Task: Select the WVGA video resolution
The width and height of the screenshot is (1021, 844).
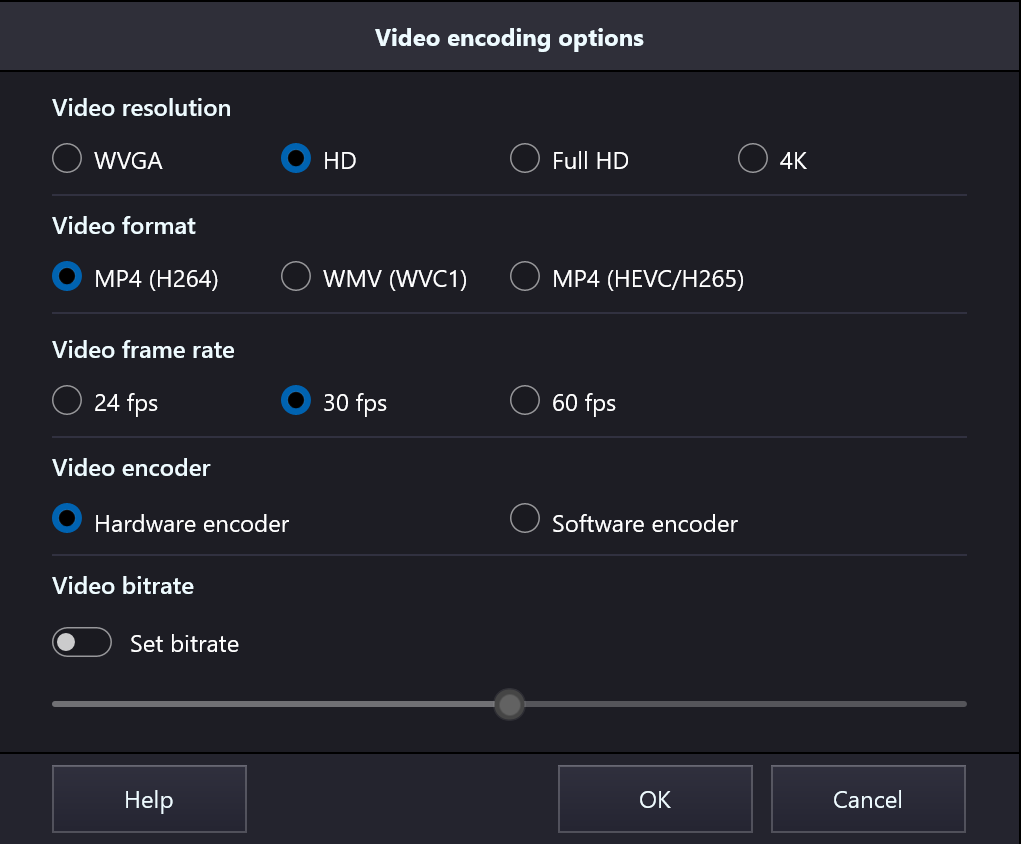Action: click(67, 159)
